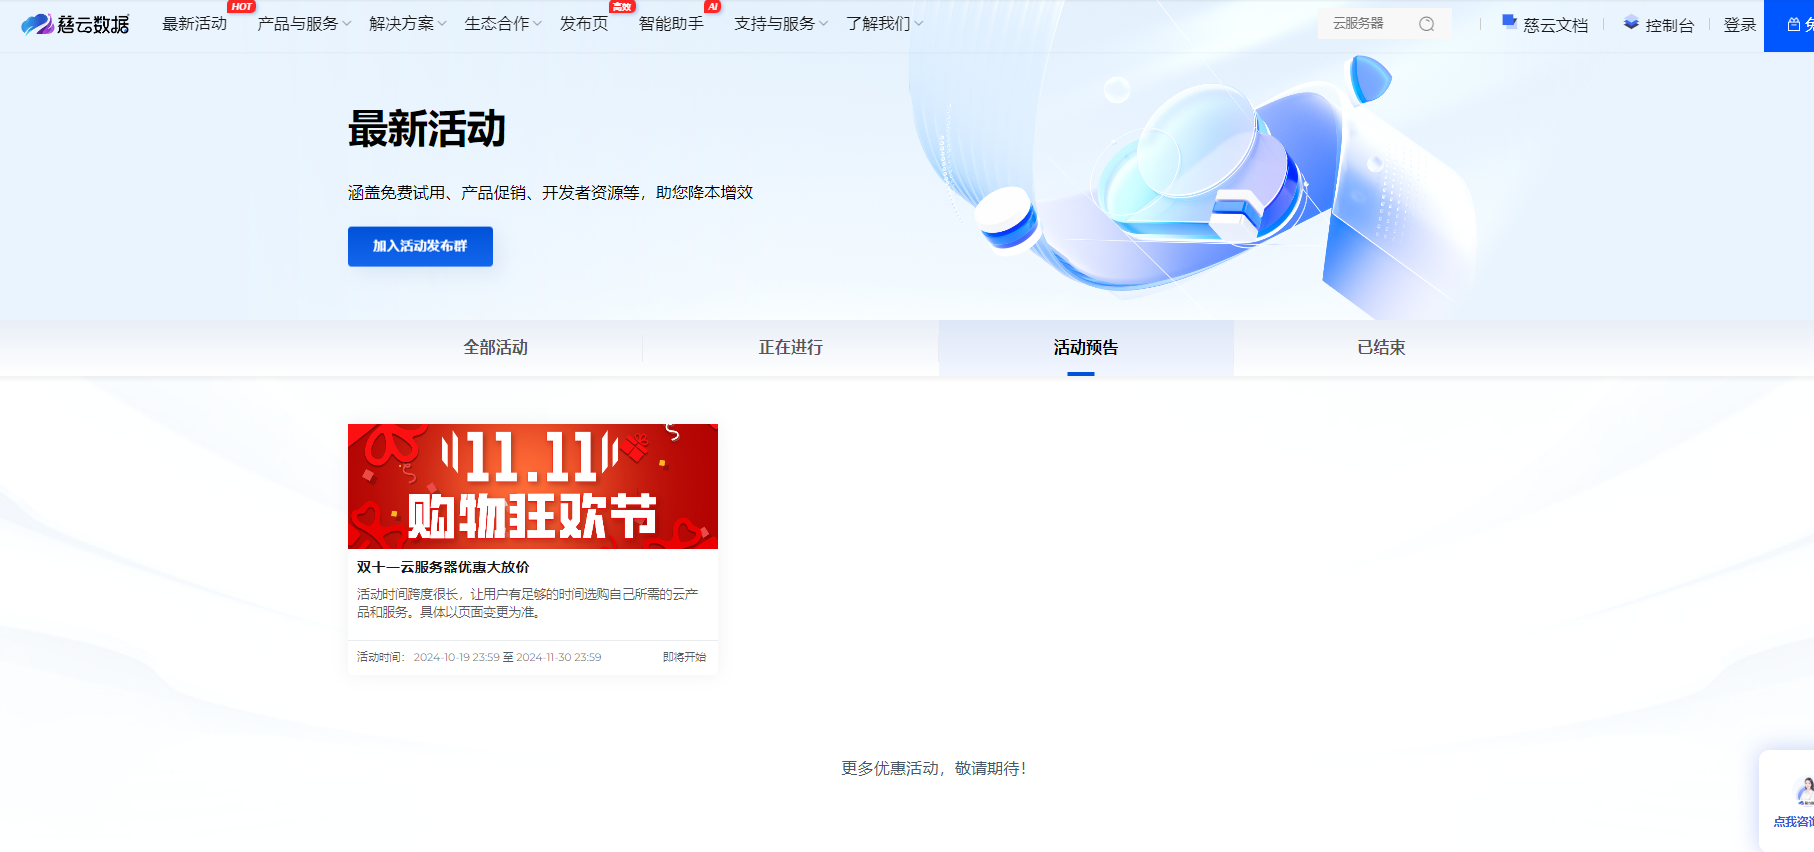The height and width of the screenshot is (852, 1814).
Task: Expand 了解我们 dropdown menu
Action: pos(884,24)
